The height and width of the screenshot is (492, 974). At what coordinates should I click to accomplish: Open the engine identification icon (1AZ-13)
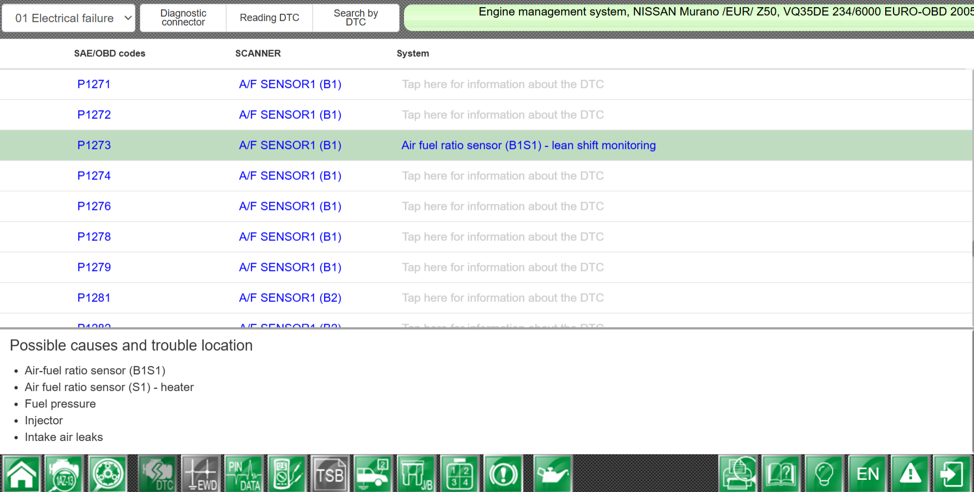pyautogui.click(x=64, y=473)
